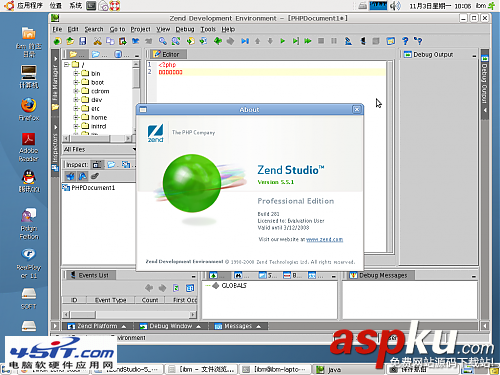Select the Editor tab
This screenshot has height=375, width=500.
(167, 54)
